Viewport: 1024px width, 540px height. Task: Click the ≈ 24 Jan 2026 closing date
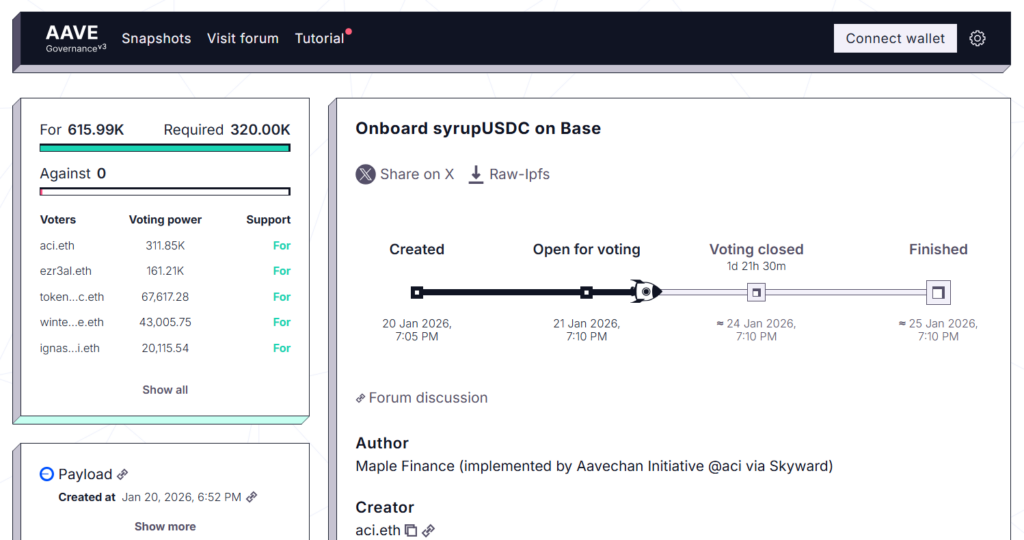point(756,330)
